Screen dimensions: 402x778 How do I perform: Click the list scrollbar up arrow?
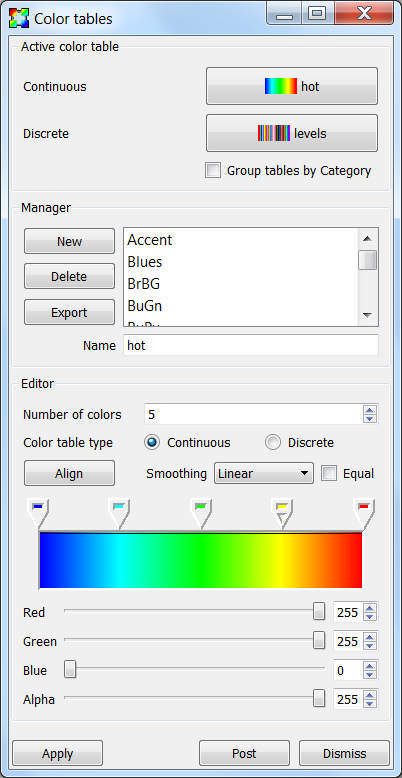coord(368,239)
